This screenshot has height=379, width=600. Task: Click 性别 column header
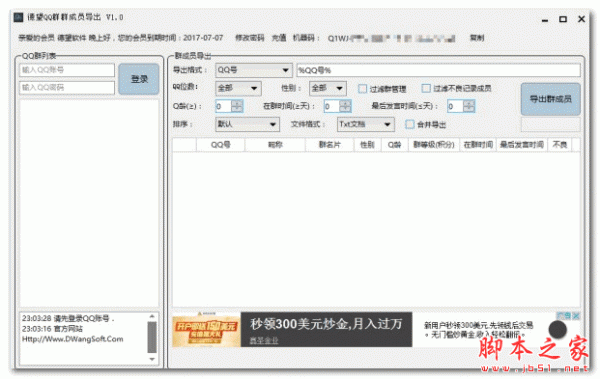[367, 145]
